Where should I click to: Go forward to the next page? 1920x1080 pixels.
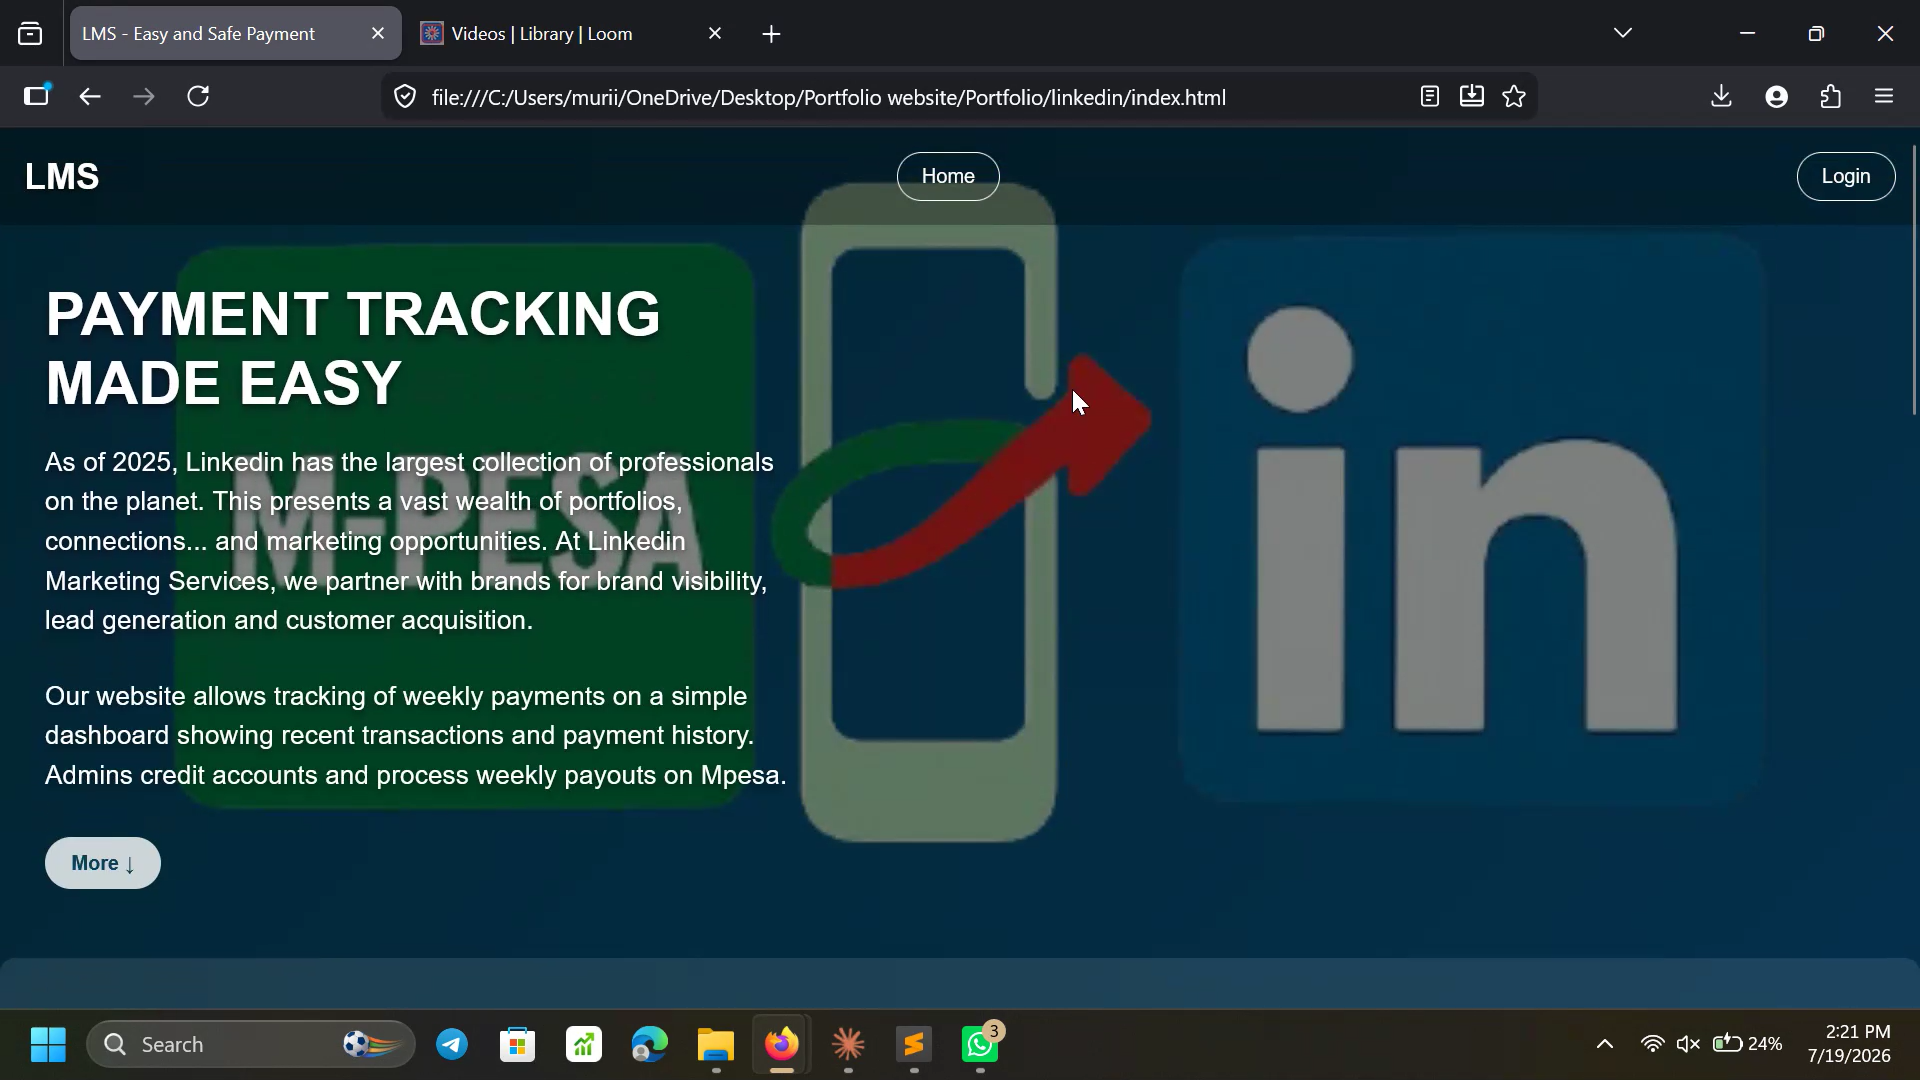[144, 97]
